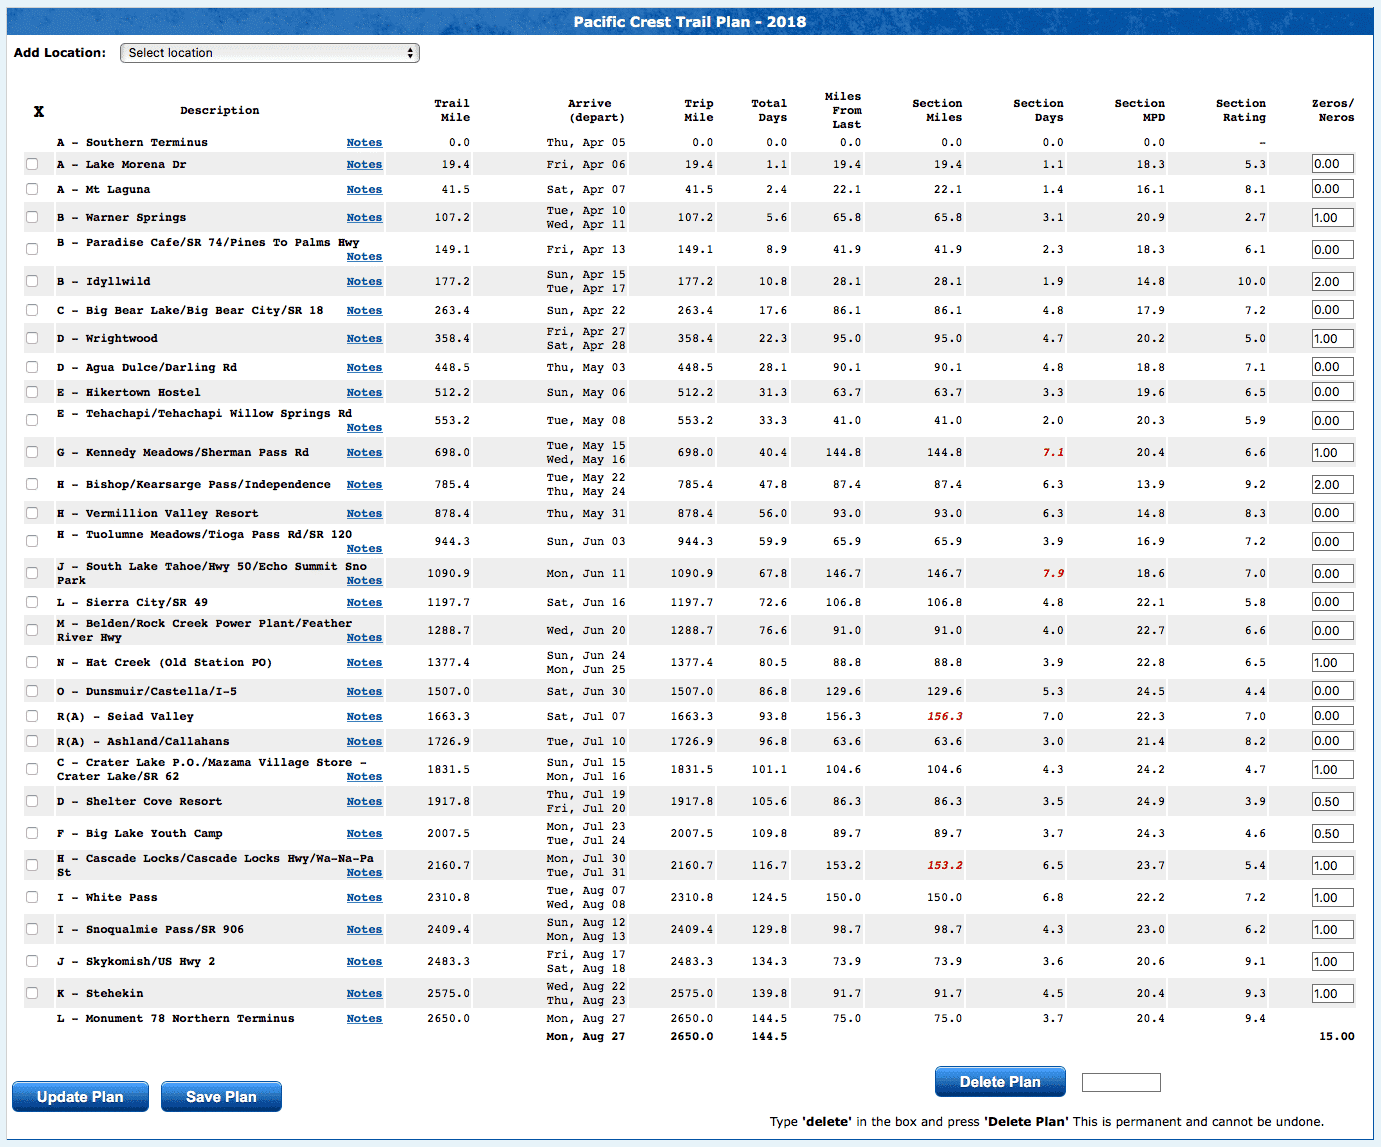Edit zeros/neros field for Lake Morena Dr

point(1332,163)
